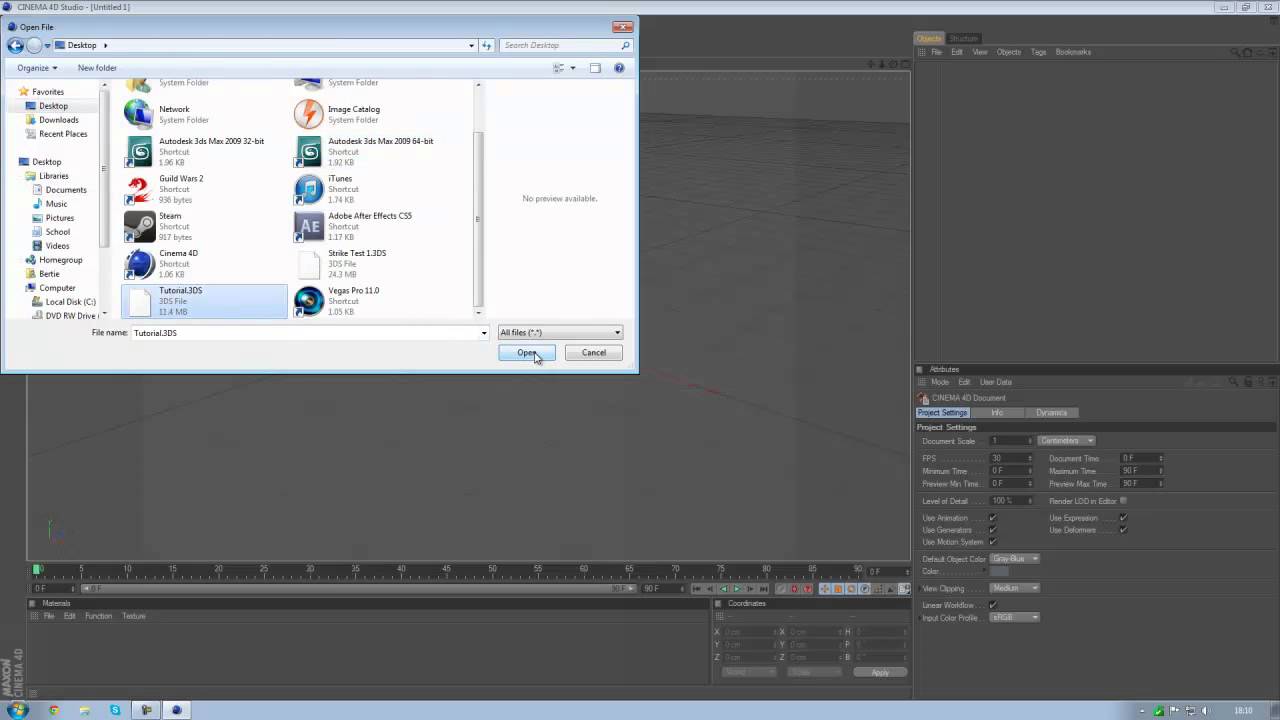This screenshot has height=720, width=1280.
Task: Click the green timeline playhead marker
Action: click(37, 569)
